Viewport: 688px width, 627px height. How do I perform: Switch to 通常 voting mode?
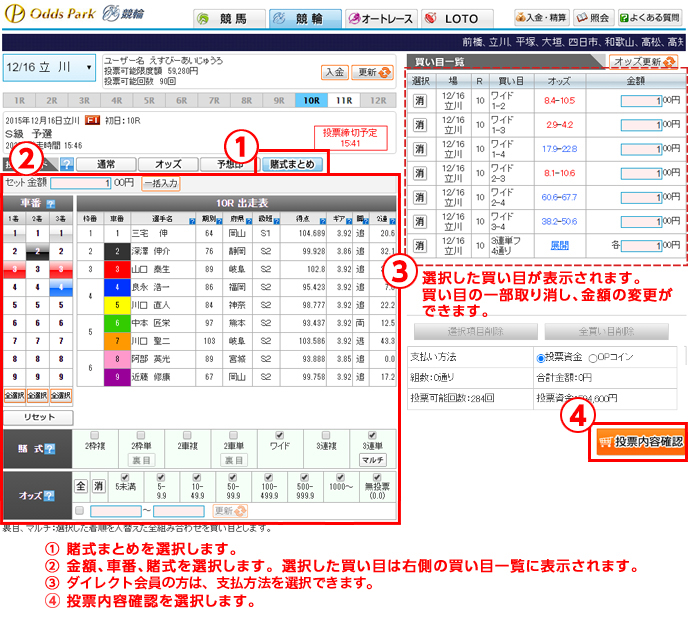[106, 165]
